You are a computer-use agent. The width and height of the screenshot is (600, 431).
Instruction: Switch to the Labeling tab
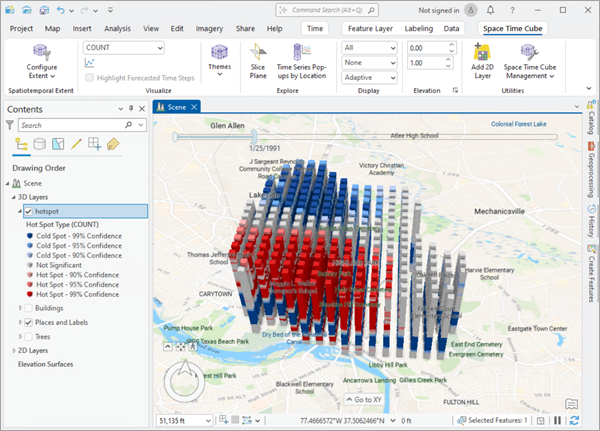click(416, 29)
